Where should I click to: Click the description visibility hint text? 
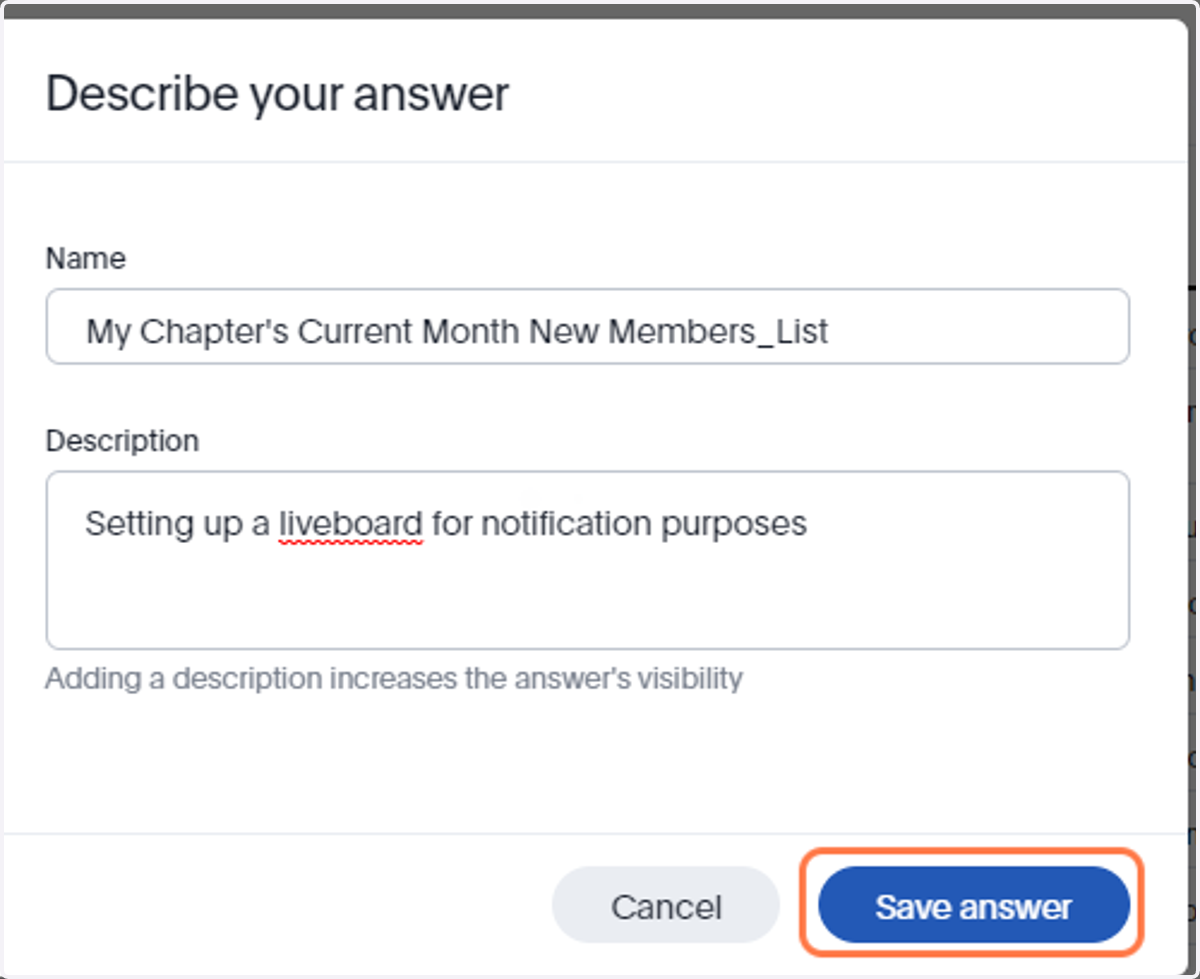[x=394, y=678]
